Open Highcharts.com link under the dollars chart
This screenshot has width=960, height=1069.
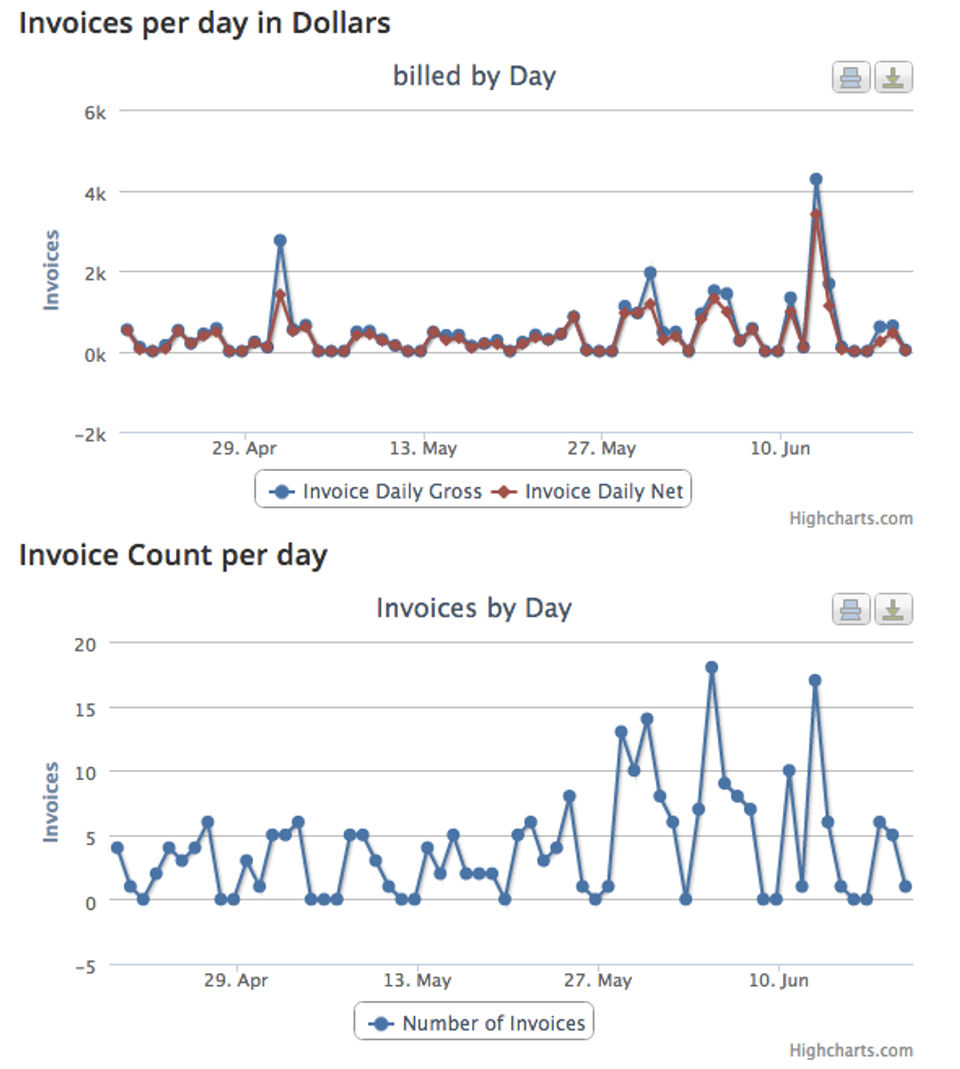[x=850, y=518]
